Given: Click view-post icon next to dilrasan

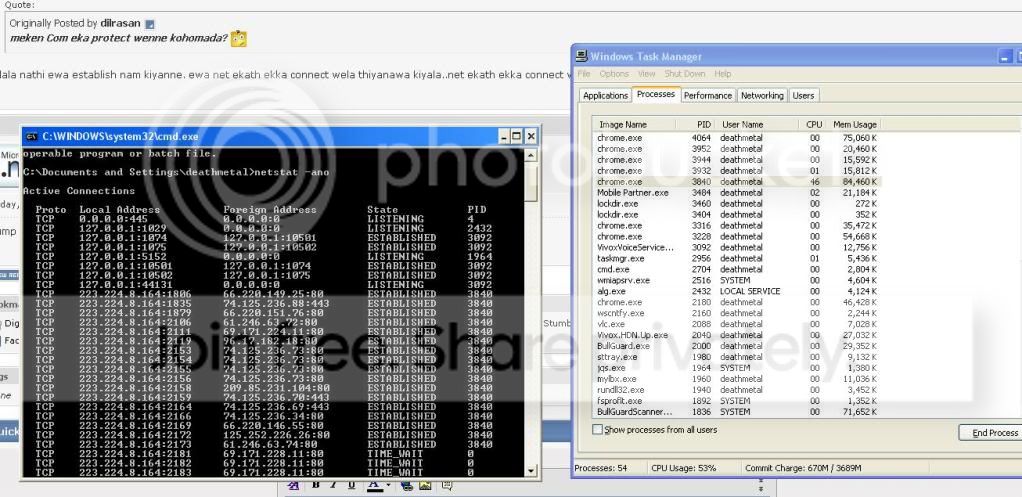Looking at the screenshot, I should [x=149, y=24].
